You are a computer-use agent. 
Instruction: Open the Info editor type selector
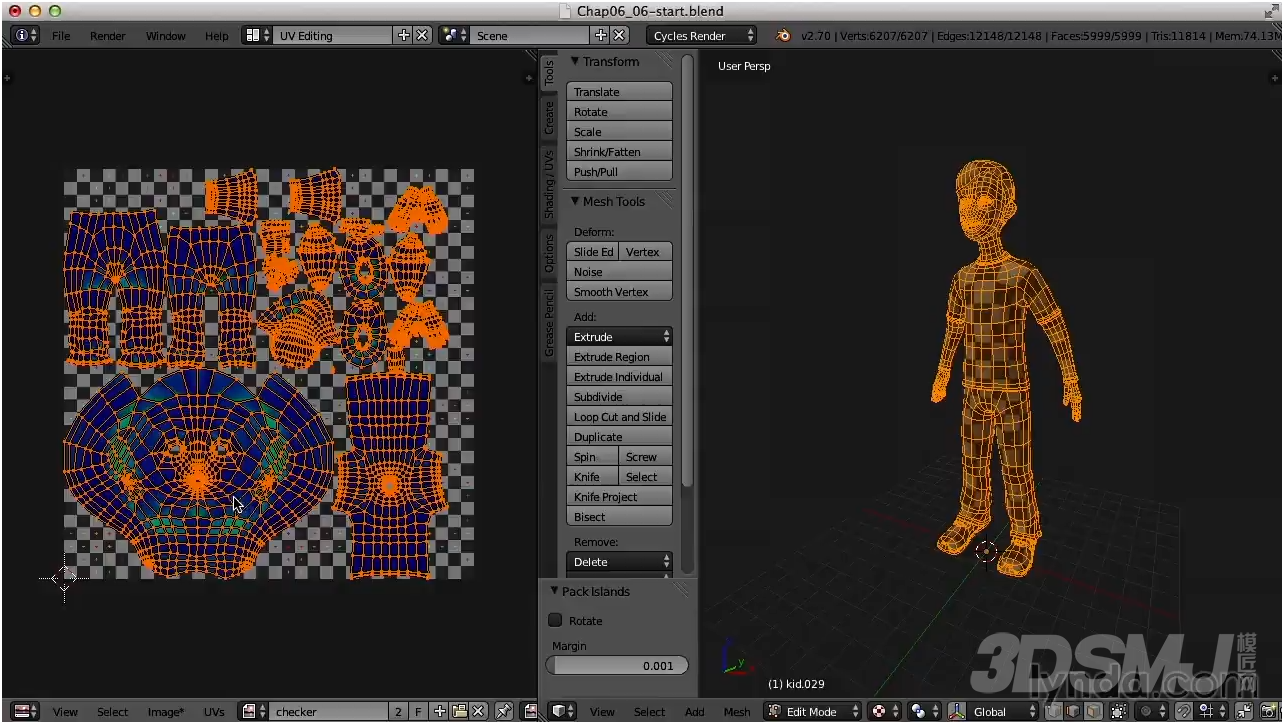(25, 35)
